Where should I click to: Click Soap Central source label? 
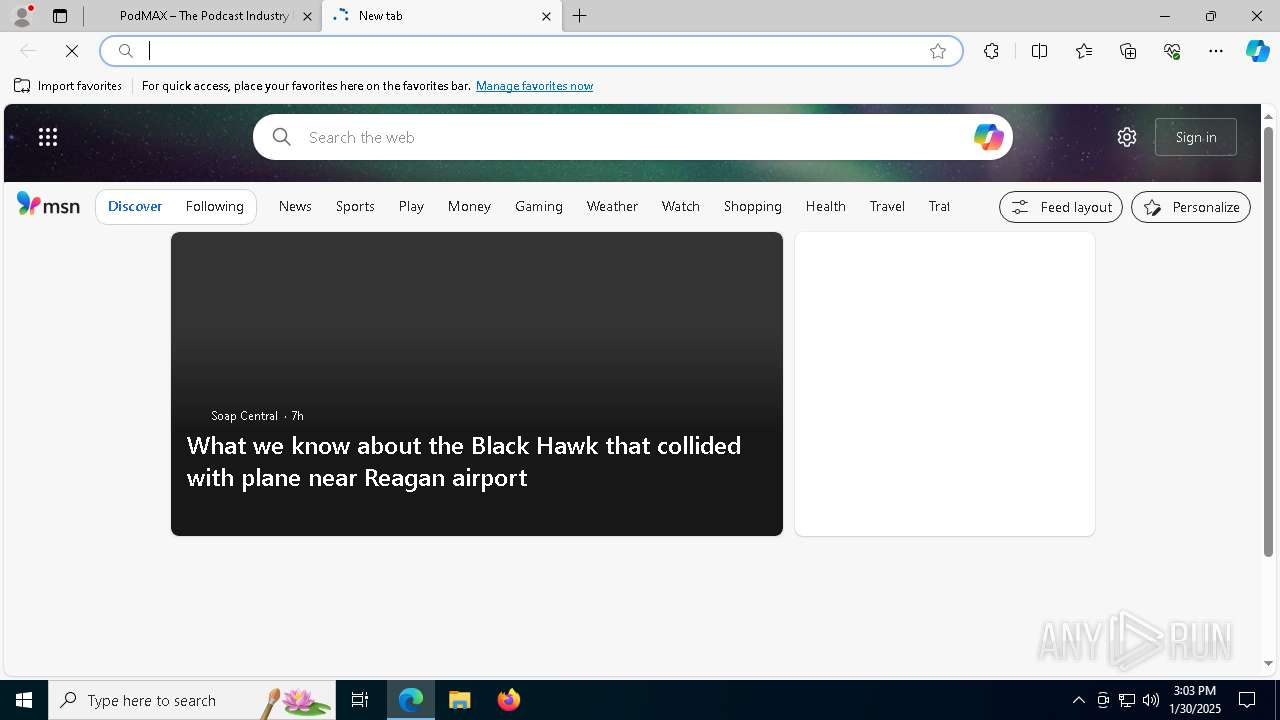coord(244,415)
